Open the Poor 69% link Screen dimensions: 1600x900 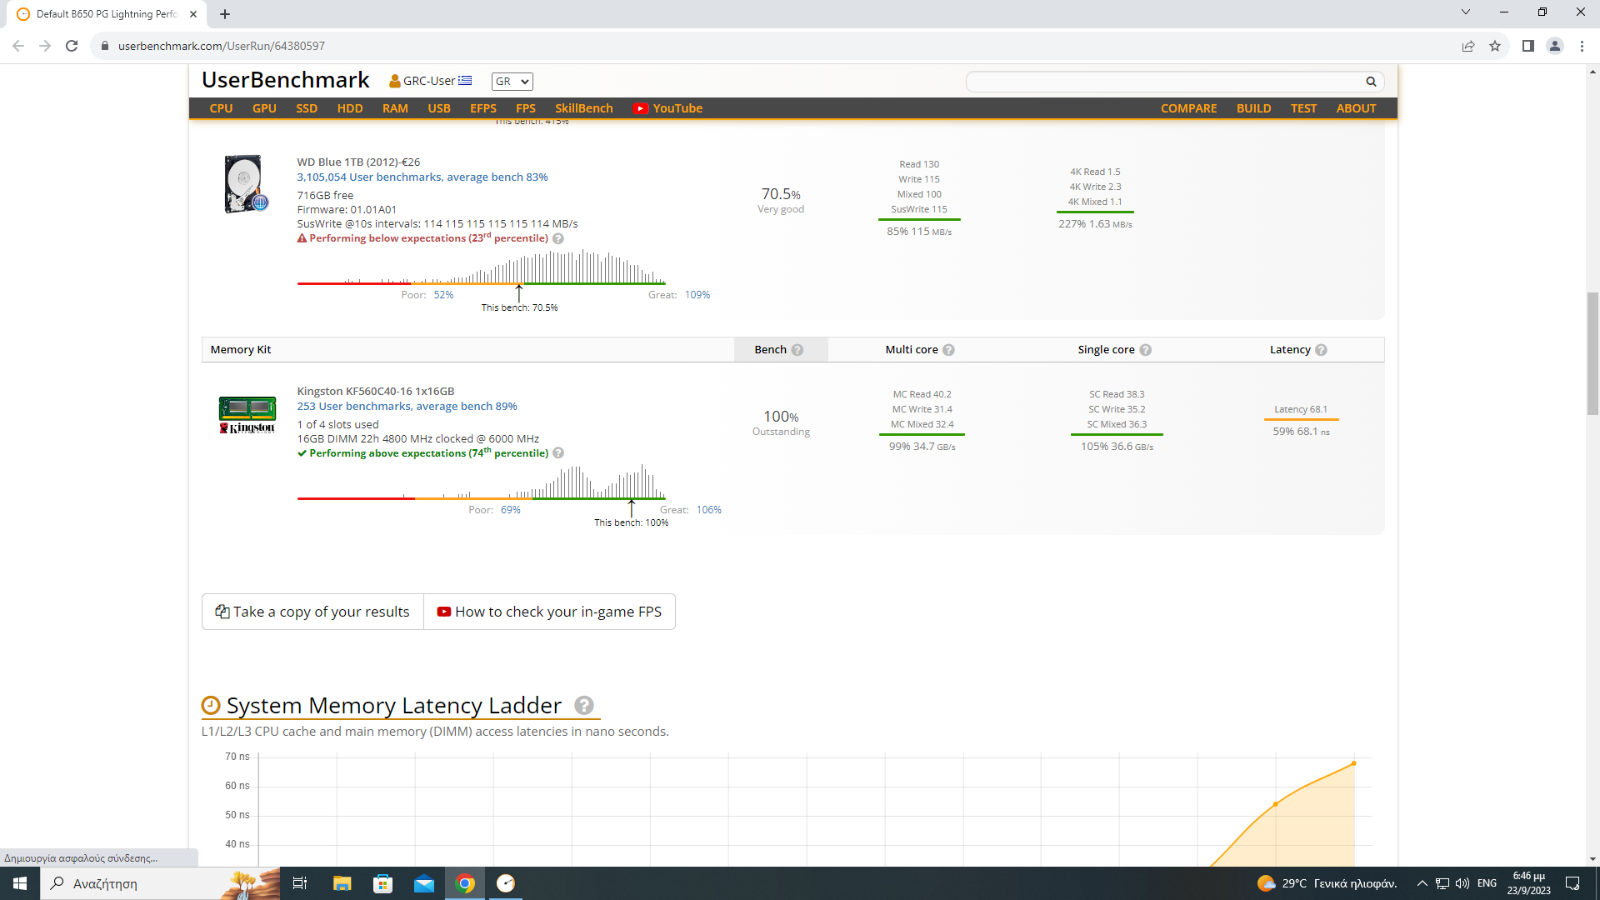pyautogui.click(x=511, y=510)
